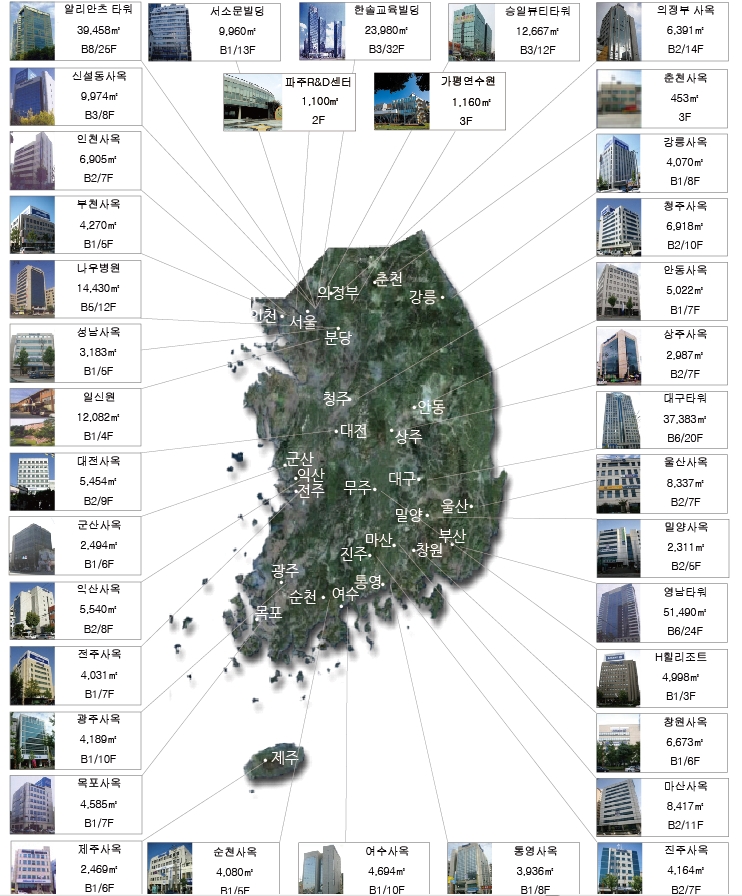Click the 서울 label on the map
The height and width of the screenshot is (896, 742).
coord(303,322)
